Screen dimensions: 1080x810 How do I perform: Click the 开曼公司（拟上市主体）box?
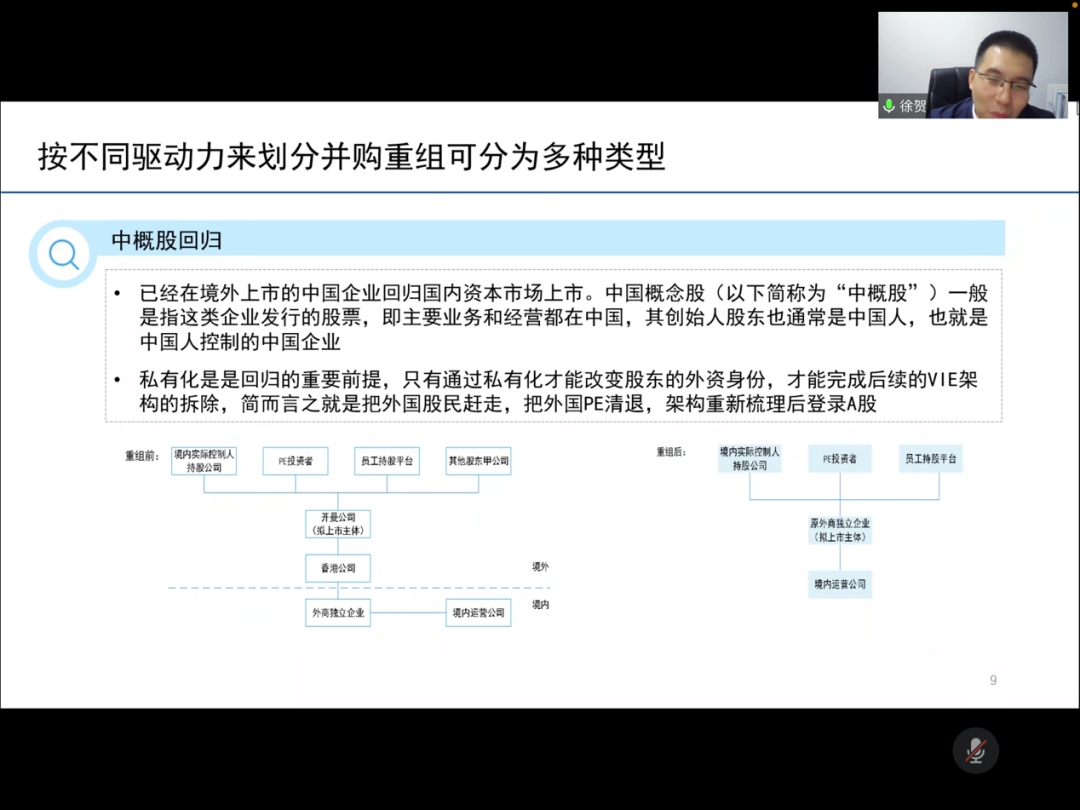[337, 524]
